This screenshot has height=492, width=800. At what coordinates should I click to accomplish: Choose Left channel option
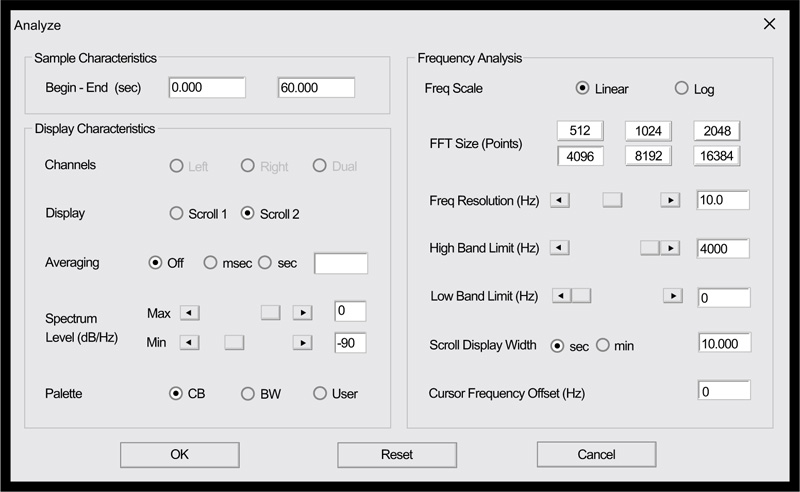click(x=177, y=166)
